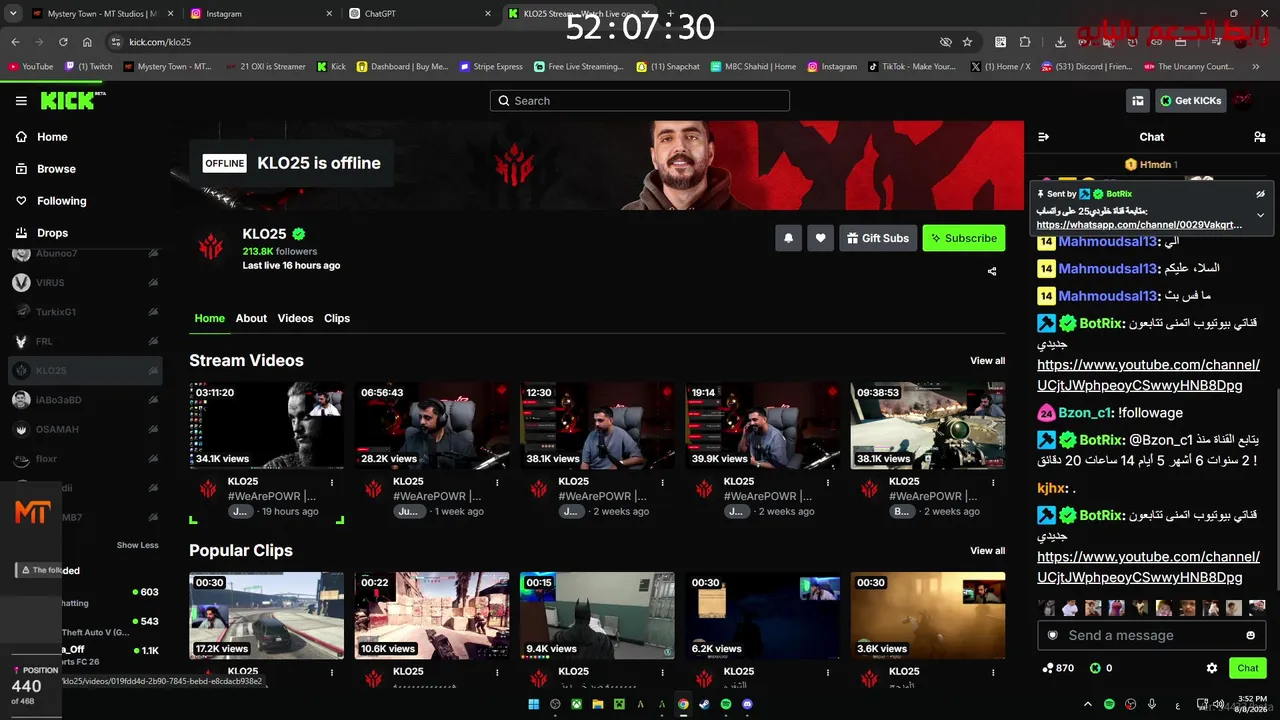
Task: Open Discord from the taskbar
Action: [748, 704]
